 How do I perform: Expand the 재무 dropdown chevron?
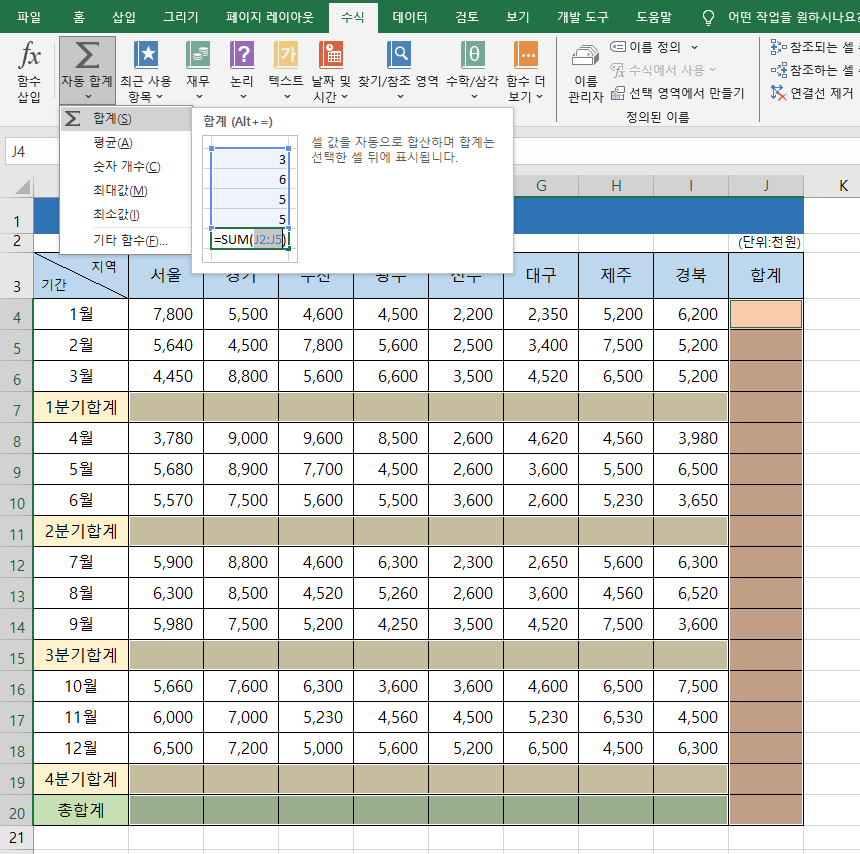(x=200, y=97)
